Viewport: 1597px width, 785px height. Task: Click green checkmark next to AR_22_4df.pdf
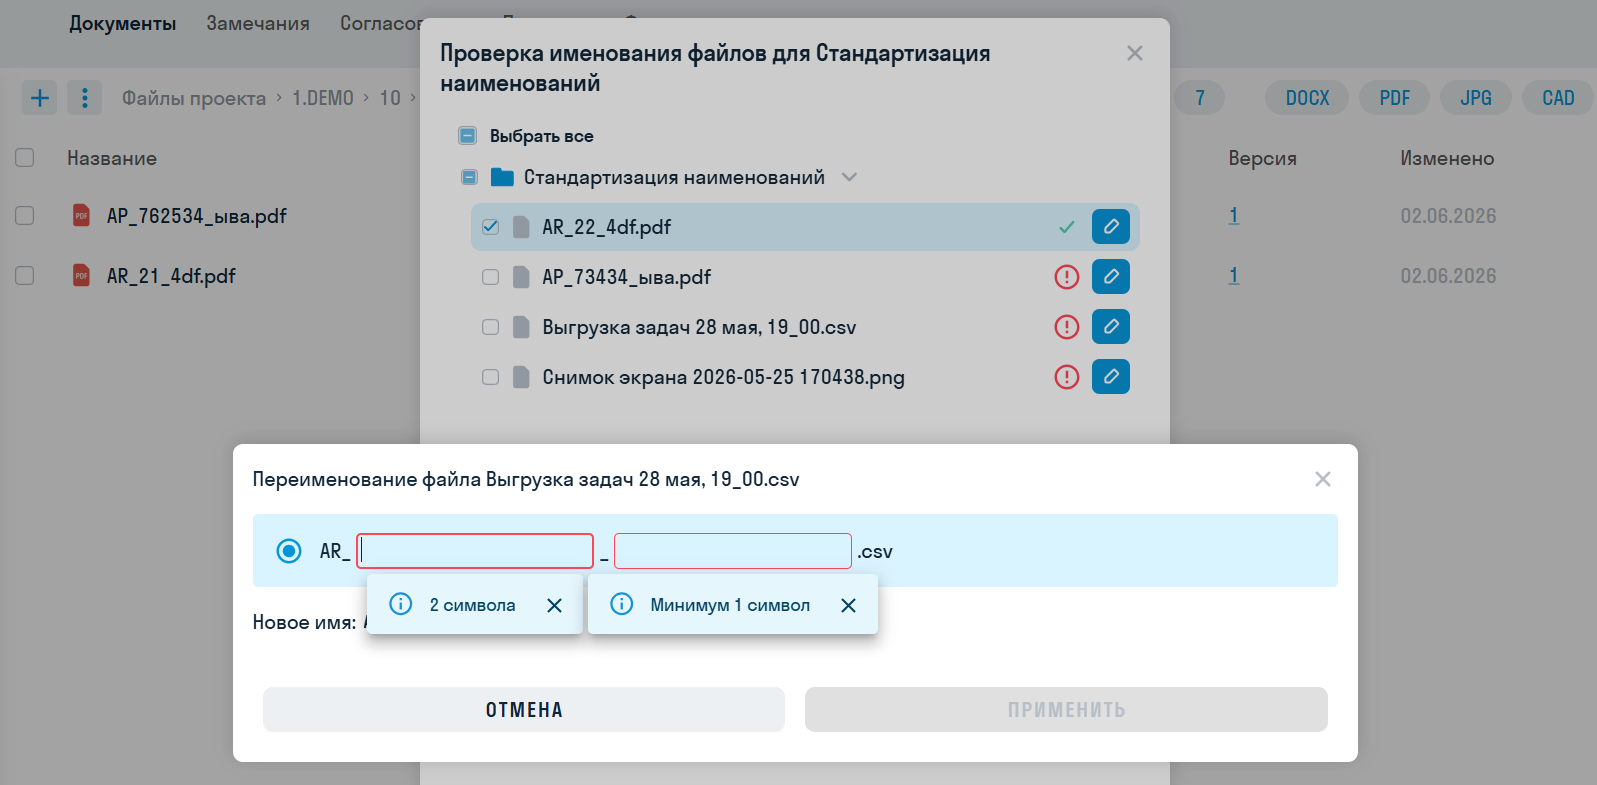[x=1067, y=227]
